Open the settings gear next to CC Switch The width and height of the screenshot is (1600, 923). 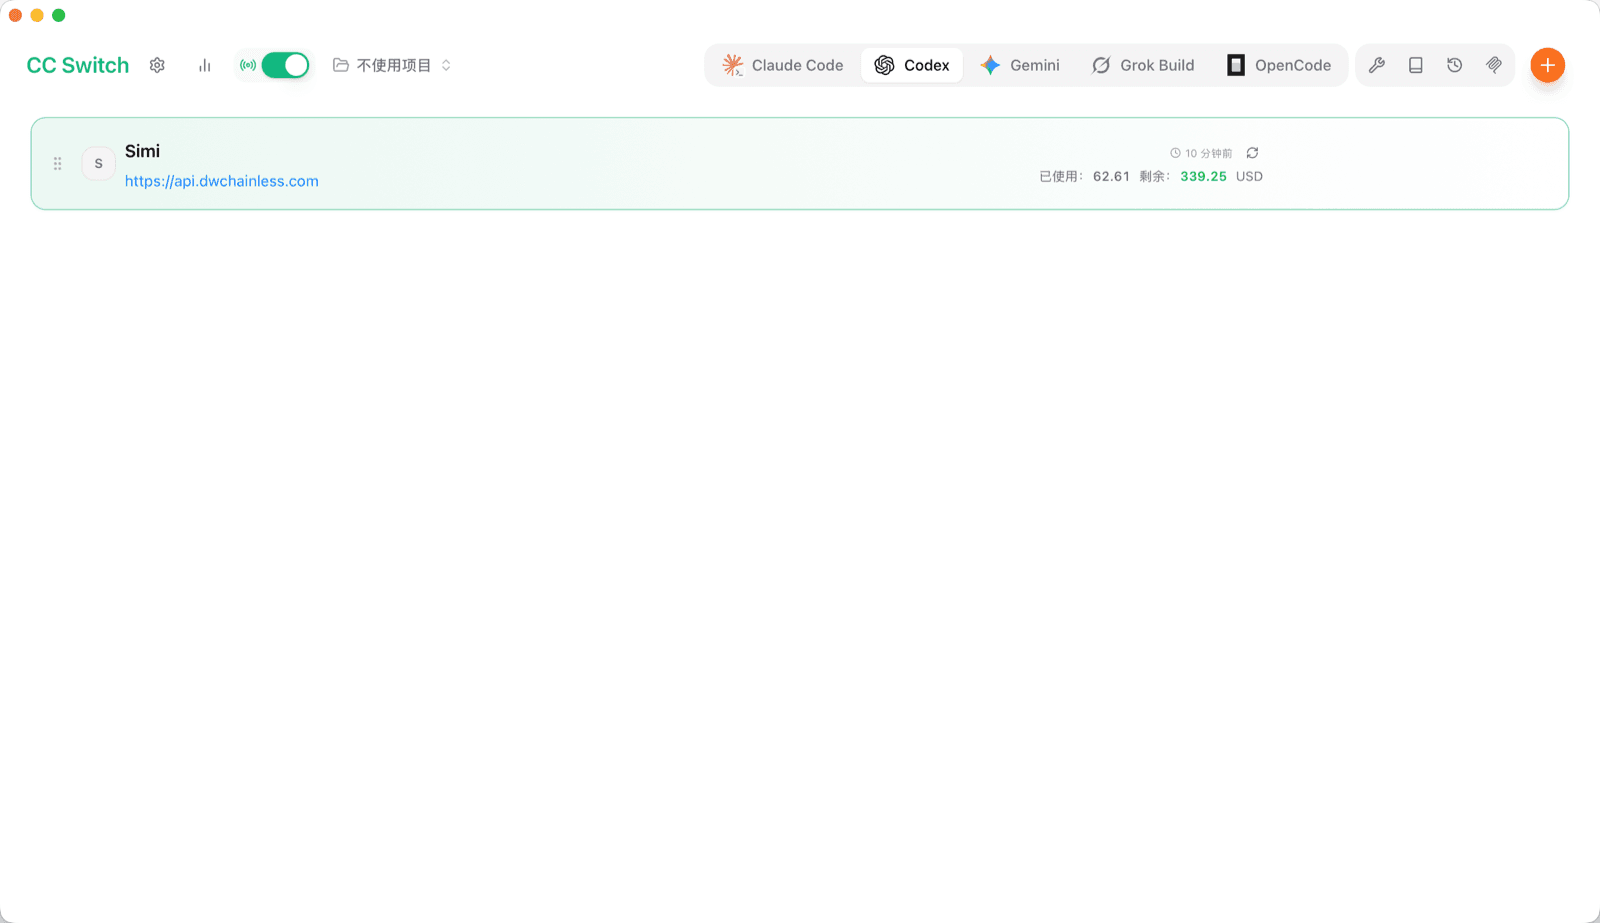click(157, 65)
